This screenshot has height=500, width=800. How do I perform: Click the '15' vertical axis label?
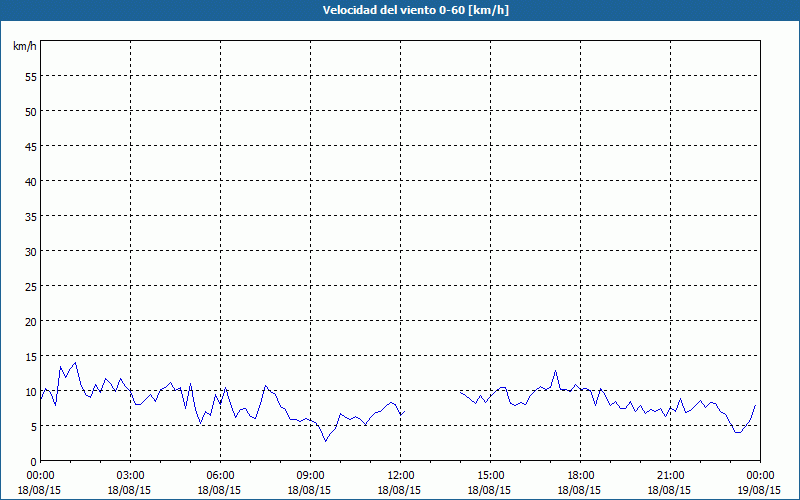coord(30,357)
